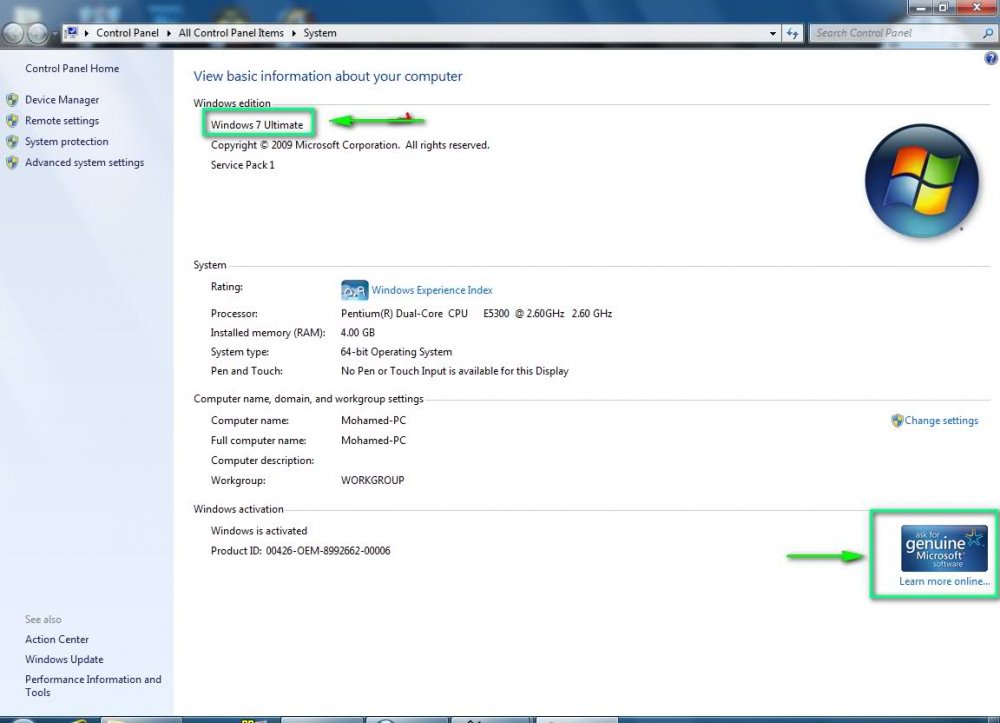Image resolution: width=1000 pixels, height=723 pixels.
Task: Click the Advanced system settings shield icon
Action: point(12,163)
